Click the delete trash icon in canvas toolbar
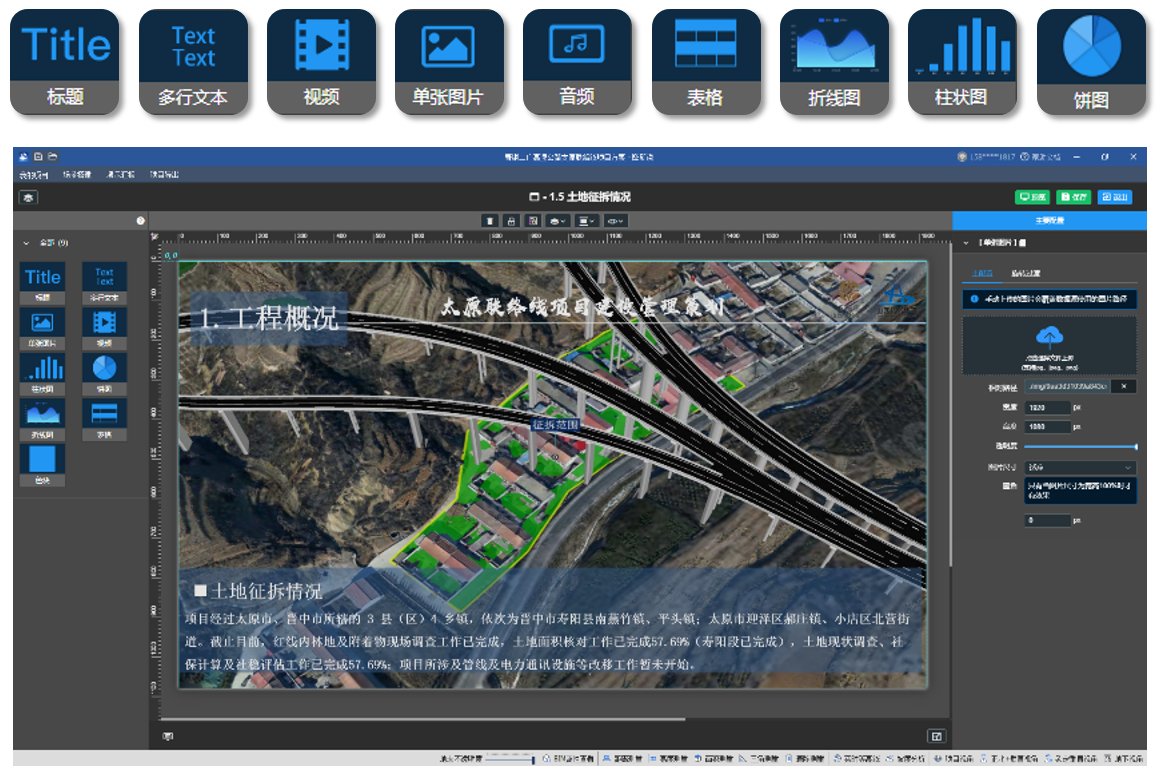1161x772 pixels. [x=490, y=220]
